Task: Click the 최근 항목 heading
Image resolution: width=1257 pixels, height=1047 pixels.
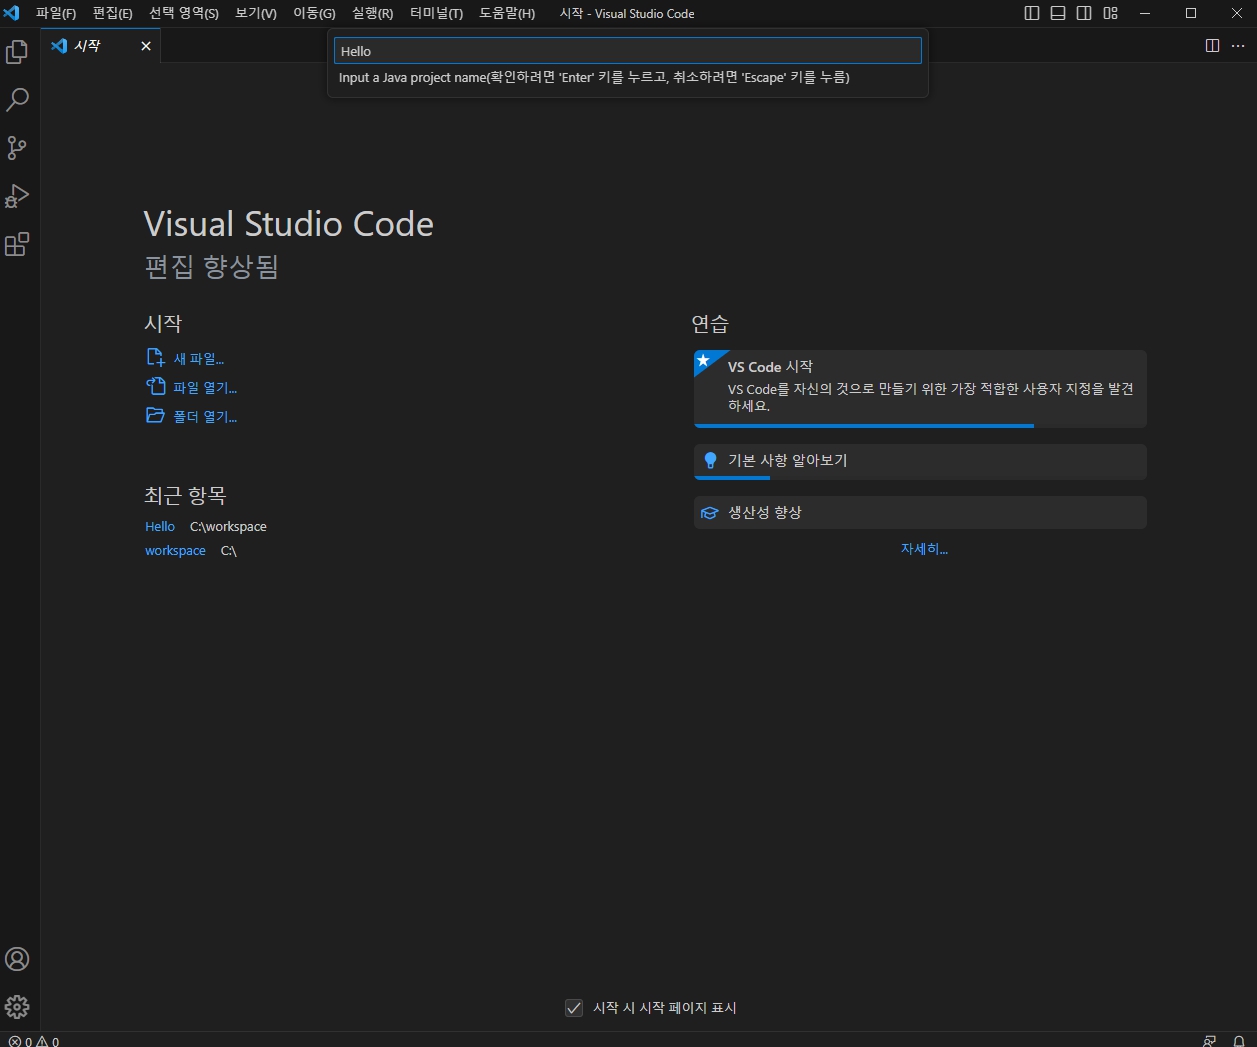Action: point(185,496)
